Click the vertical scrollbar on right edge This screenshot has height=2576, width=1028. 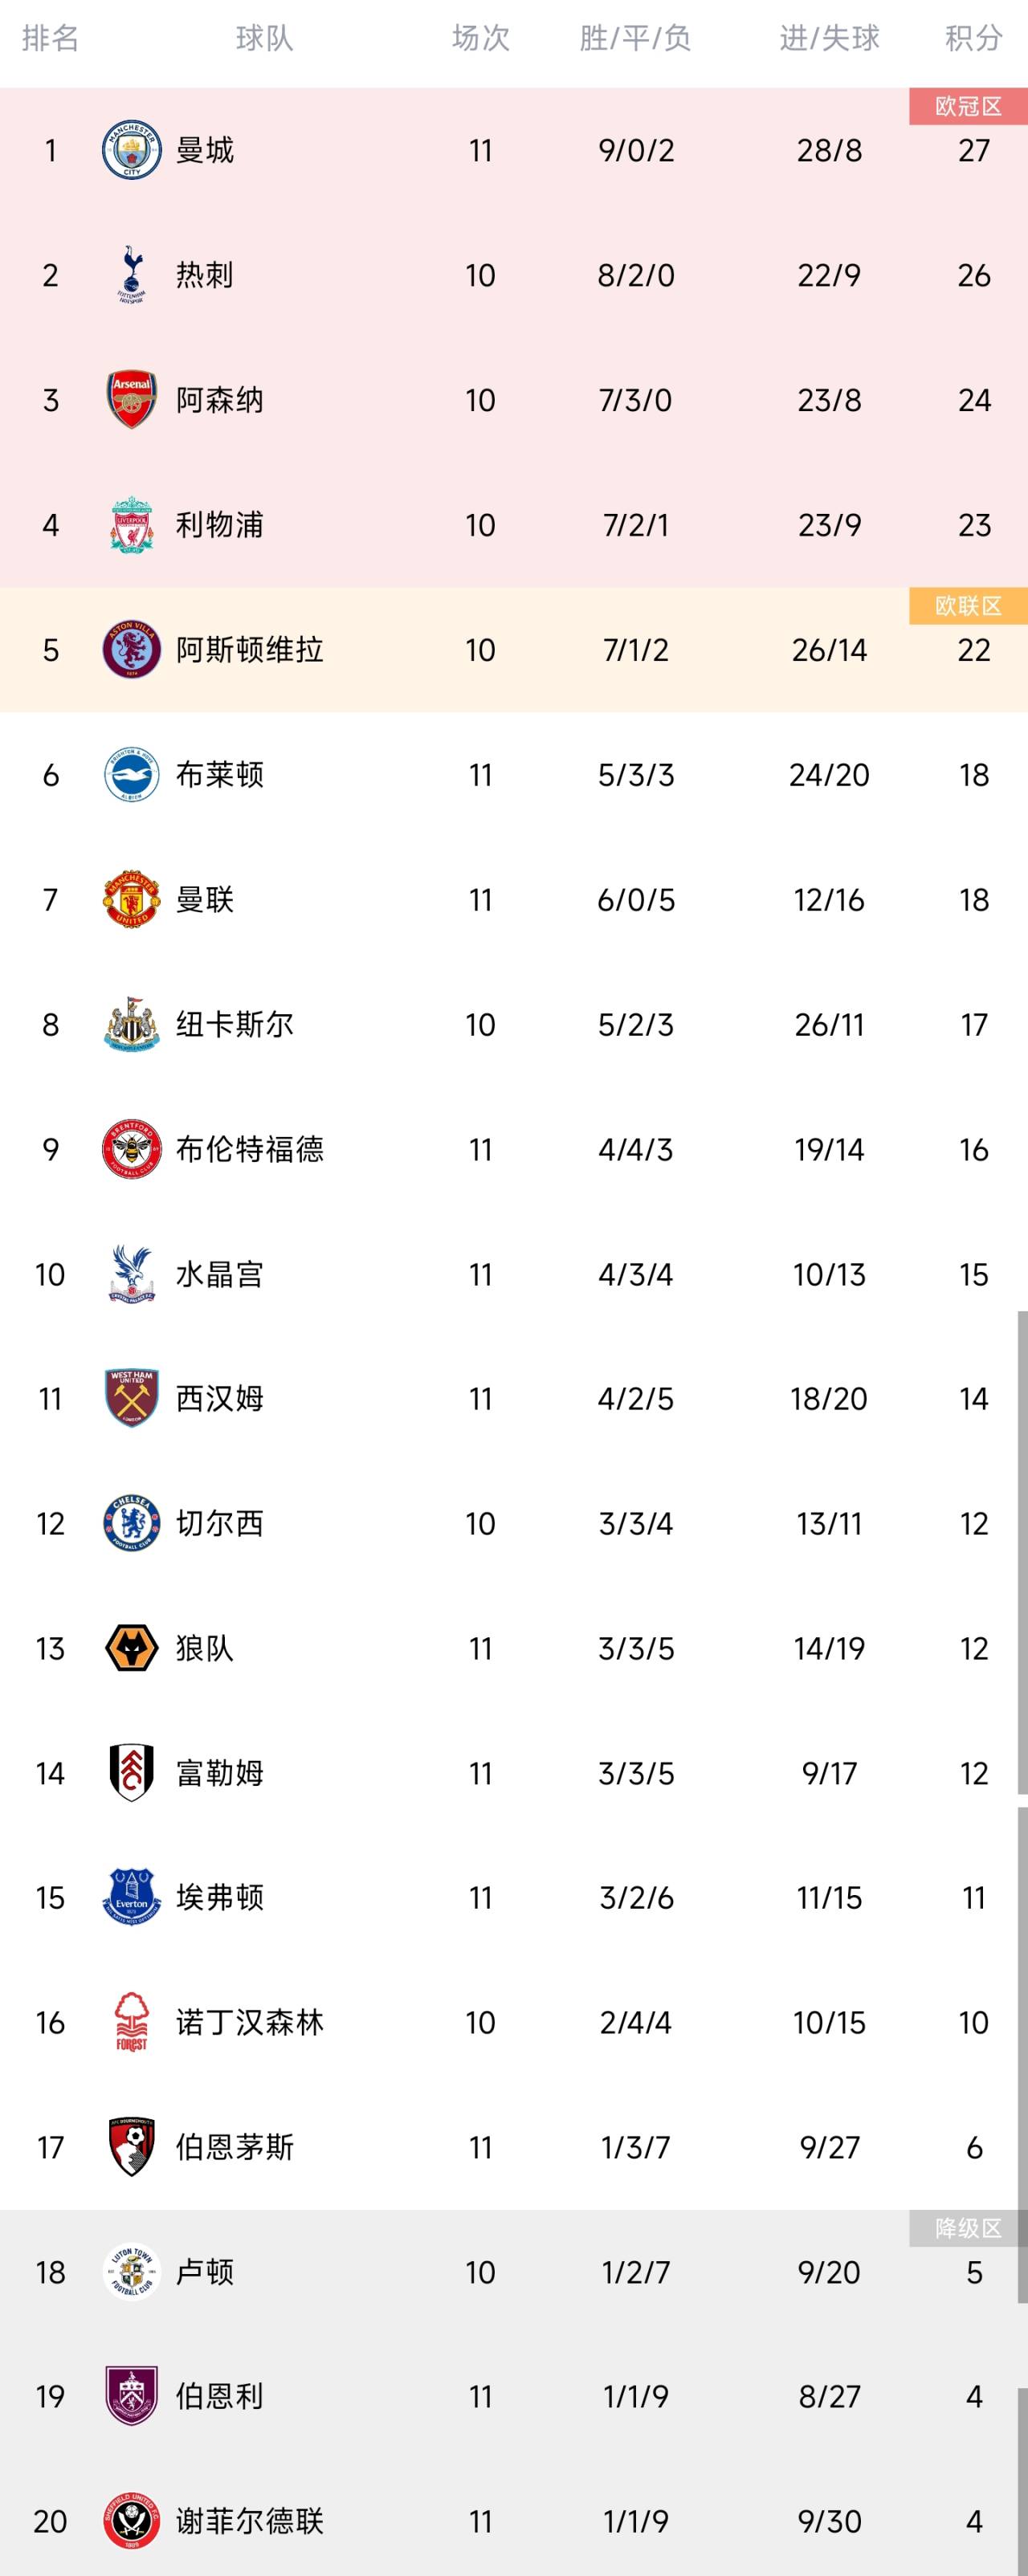click(x=1022, y=1552)
